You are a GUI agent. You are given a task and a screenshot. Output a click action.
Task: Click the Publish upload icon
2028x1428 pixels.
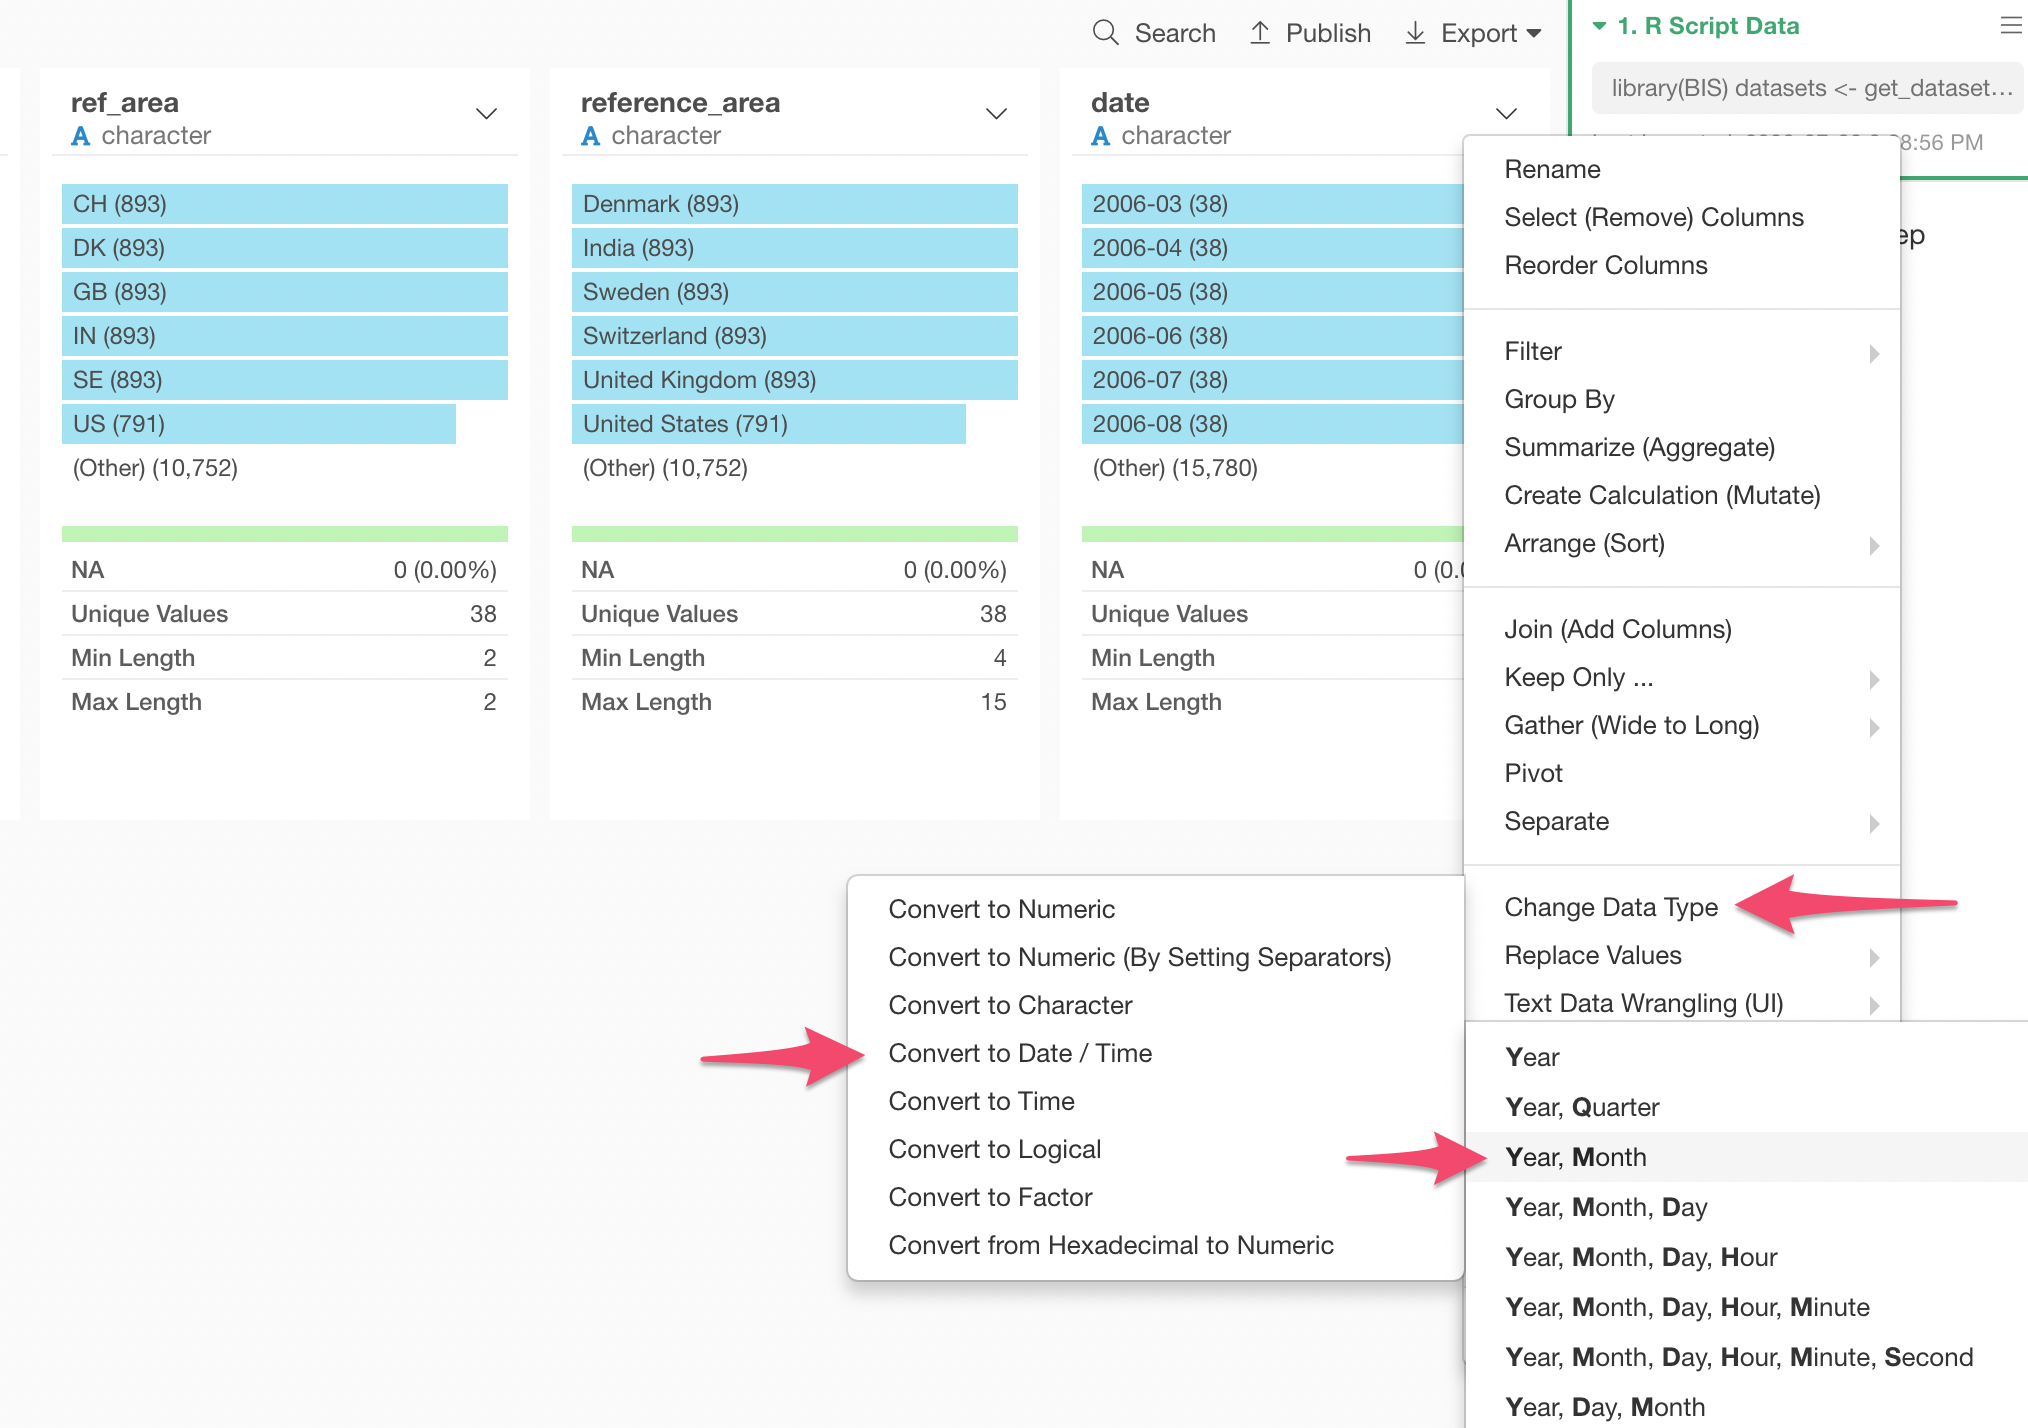point(1260,33)
